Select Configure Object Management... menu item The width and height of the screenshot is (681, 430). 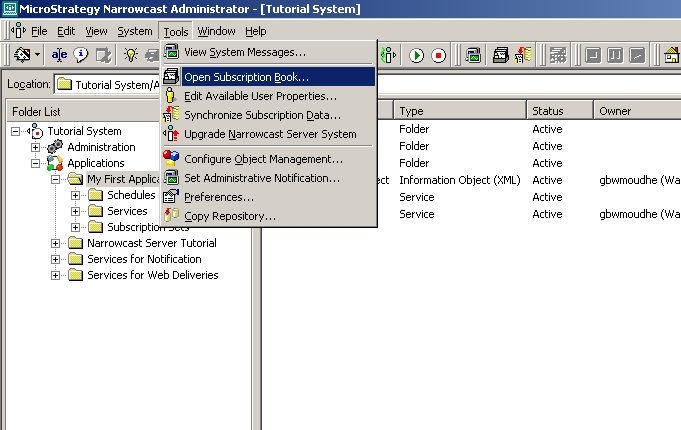click(263, 159)
